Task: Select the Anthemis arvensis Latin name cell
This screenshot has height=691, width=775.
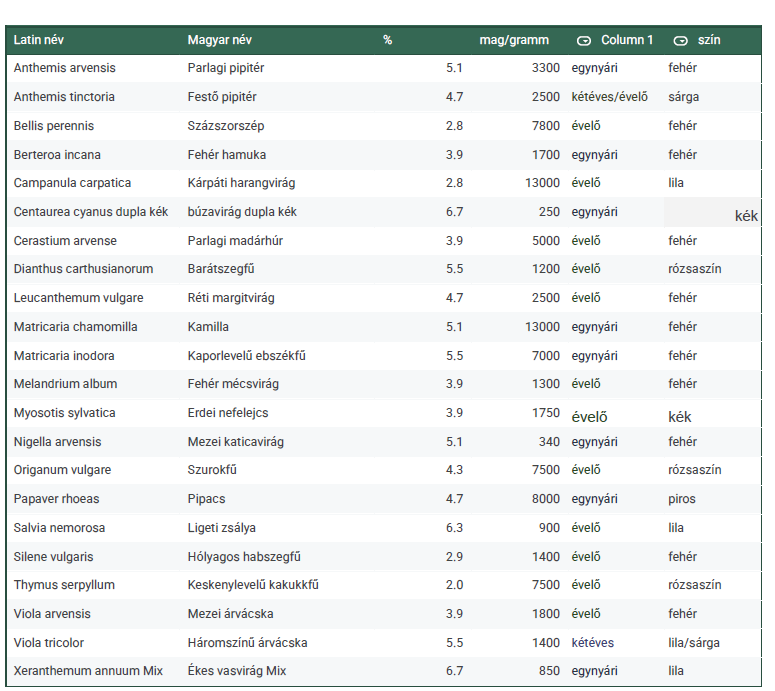Action: tap(65, 68)
